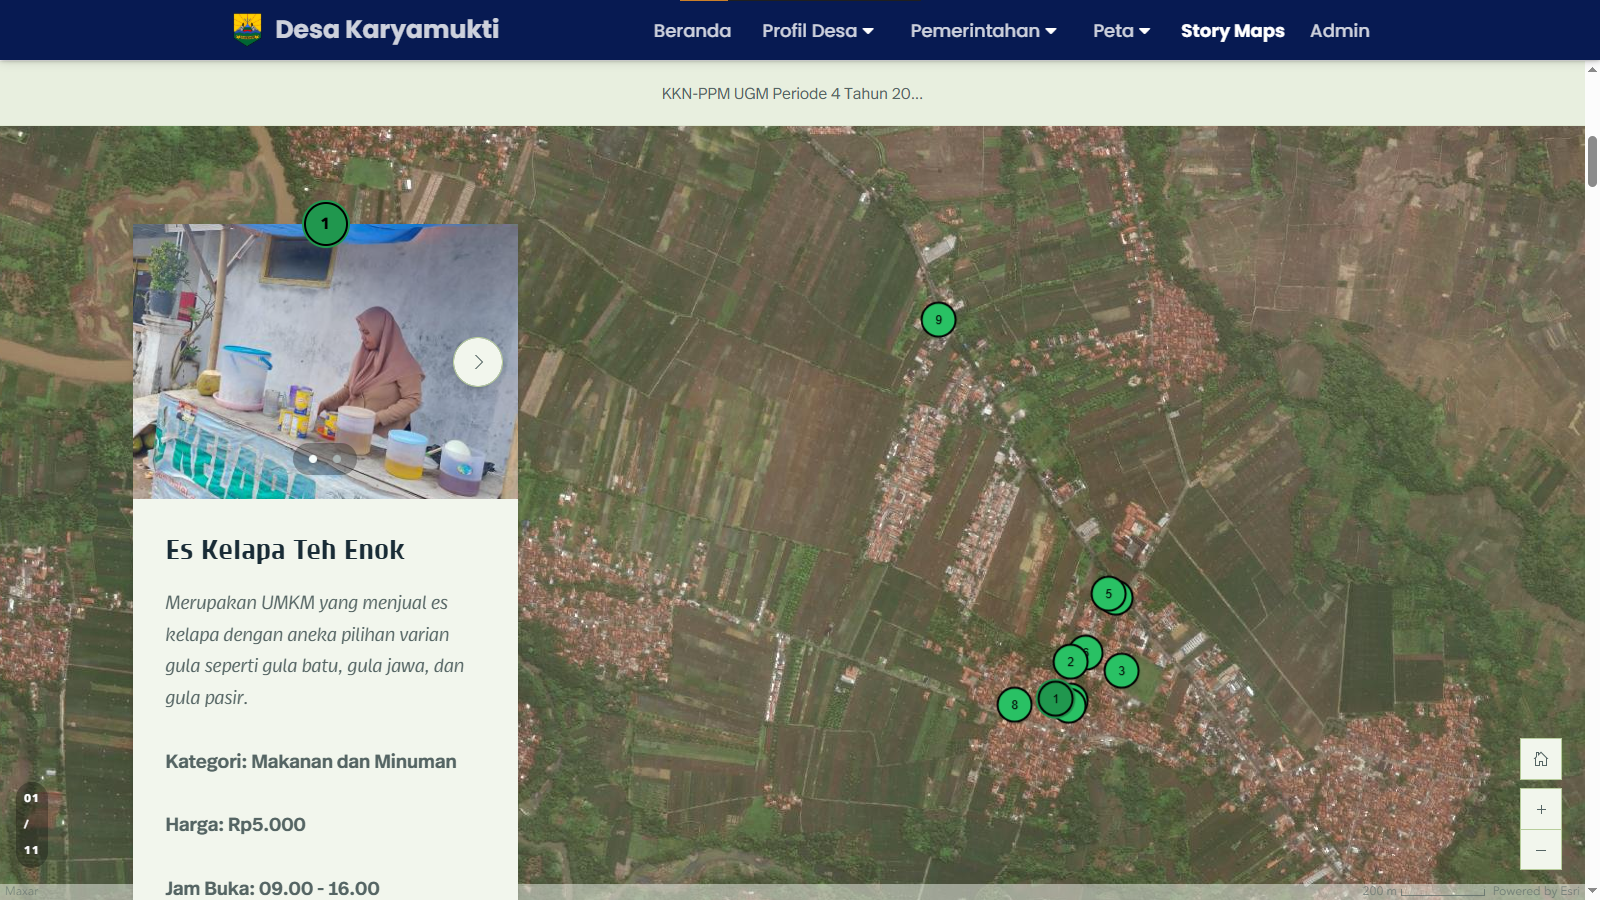Click the Desa Karyamukti crest logo
The height and width of the screenshot is (900, 1600).
click(247, 30)
